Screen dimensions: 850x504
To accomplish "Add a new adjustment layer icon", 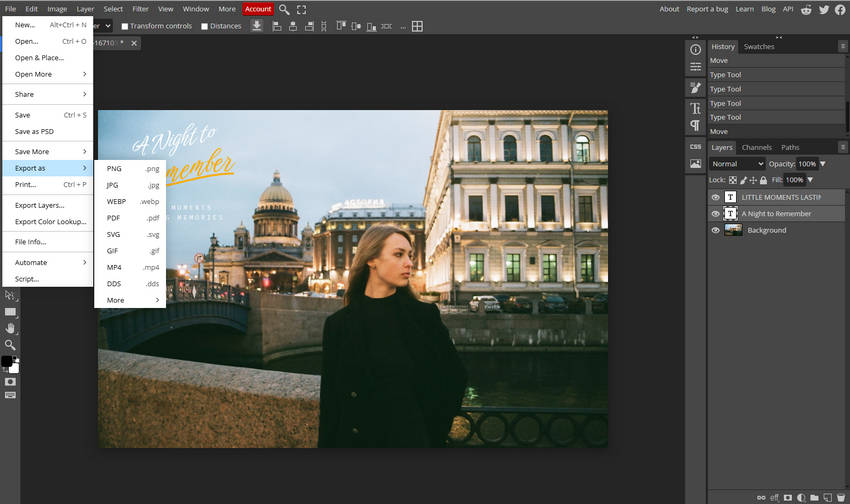I will pos(801,497).
